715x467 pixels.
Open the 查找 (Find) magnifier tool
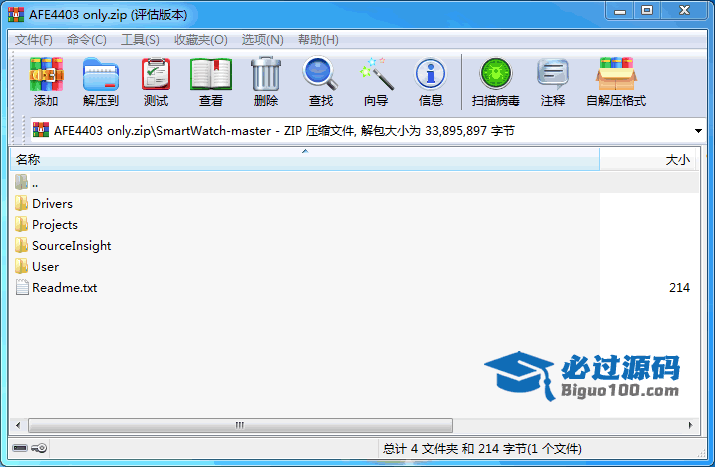click(x=320, y=73)
